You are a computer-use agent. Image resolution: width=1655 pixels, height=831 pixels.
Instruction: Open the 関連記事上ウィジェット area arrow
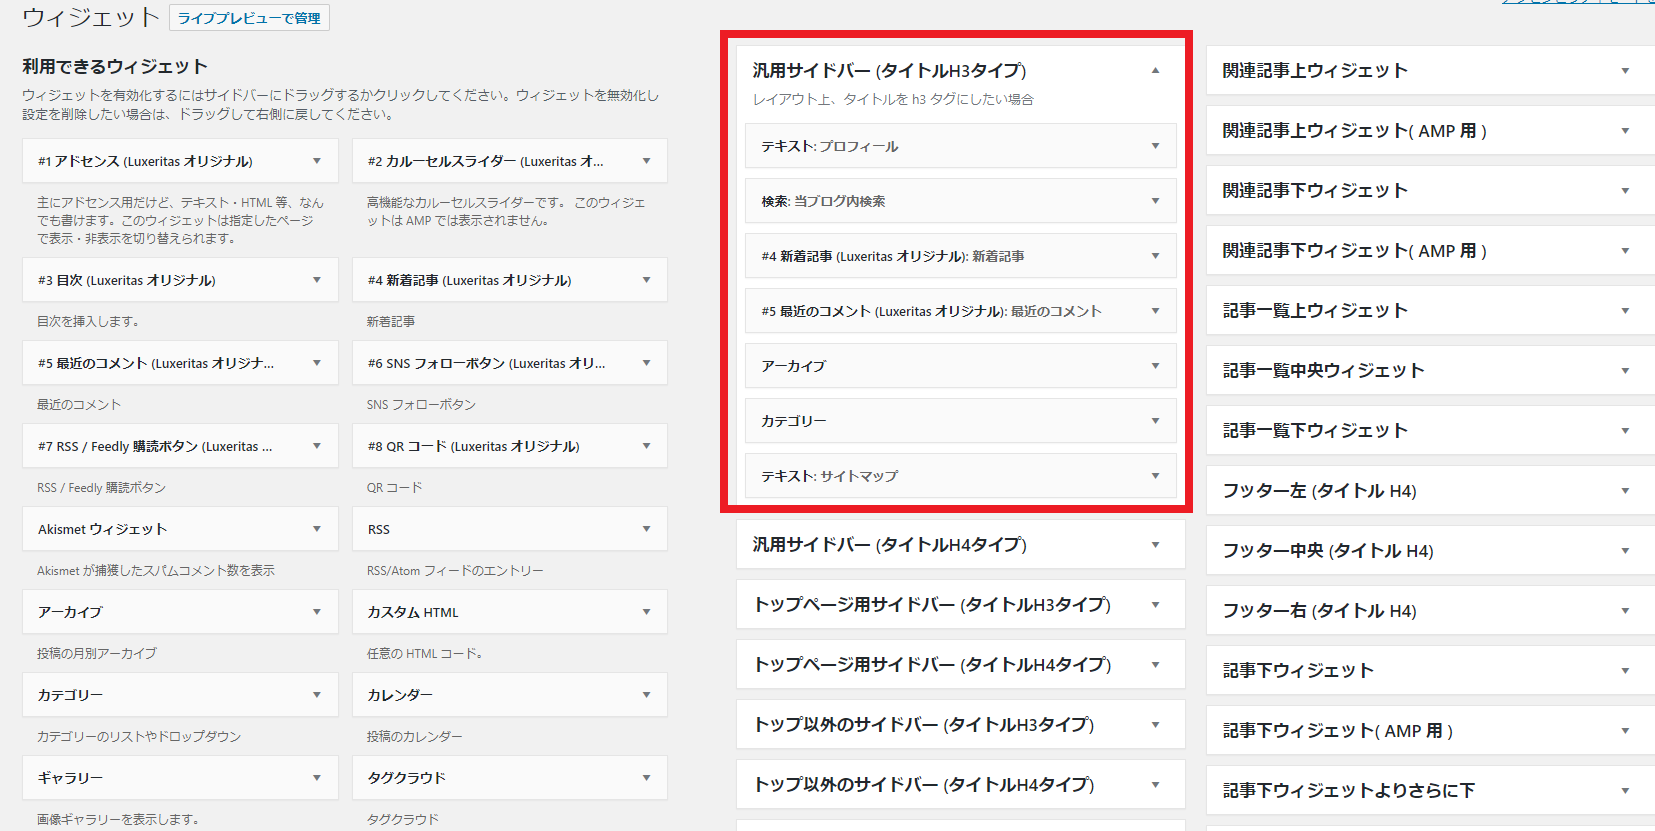pos(1625,71)
